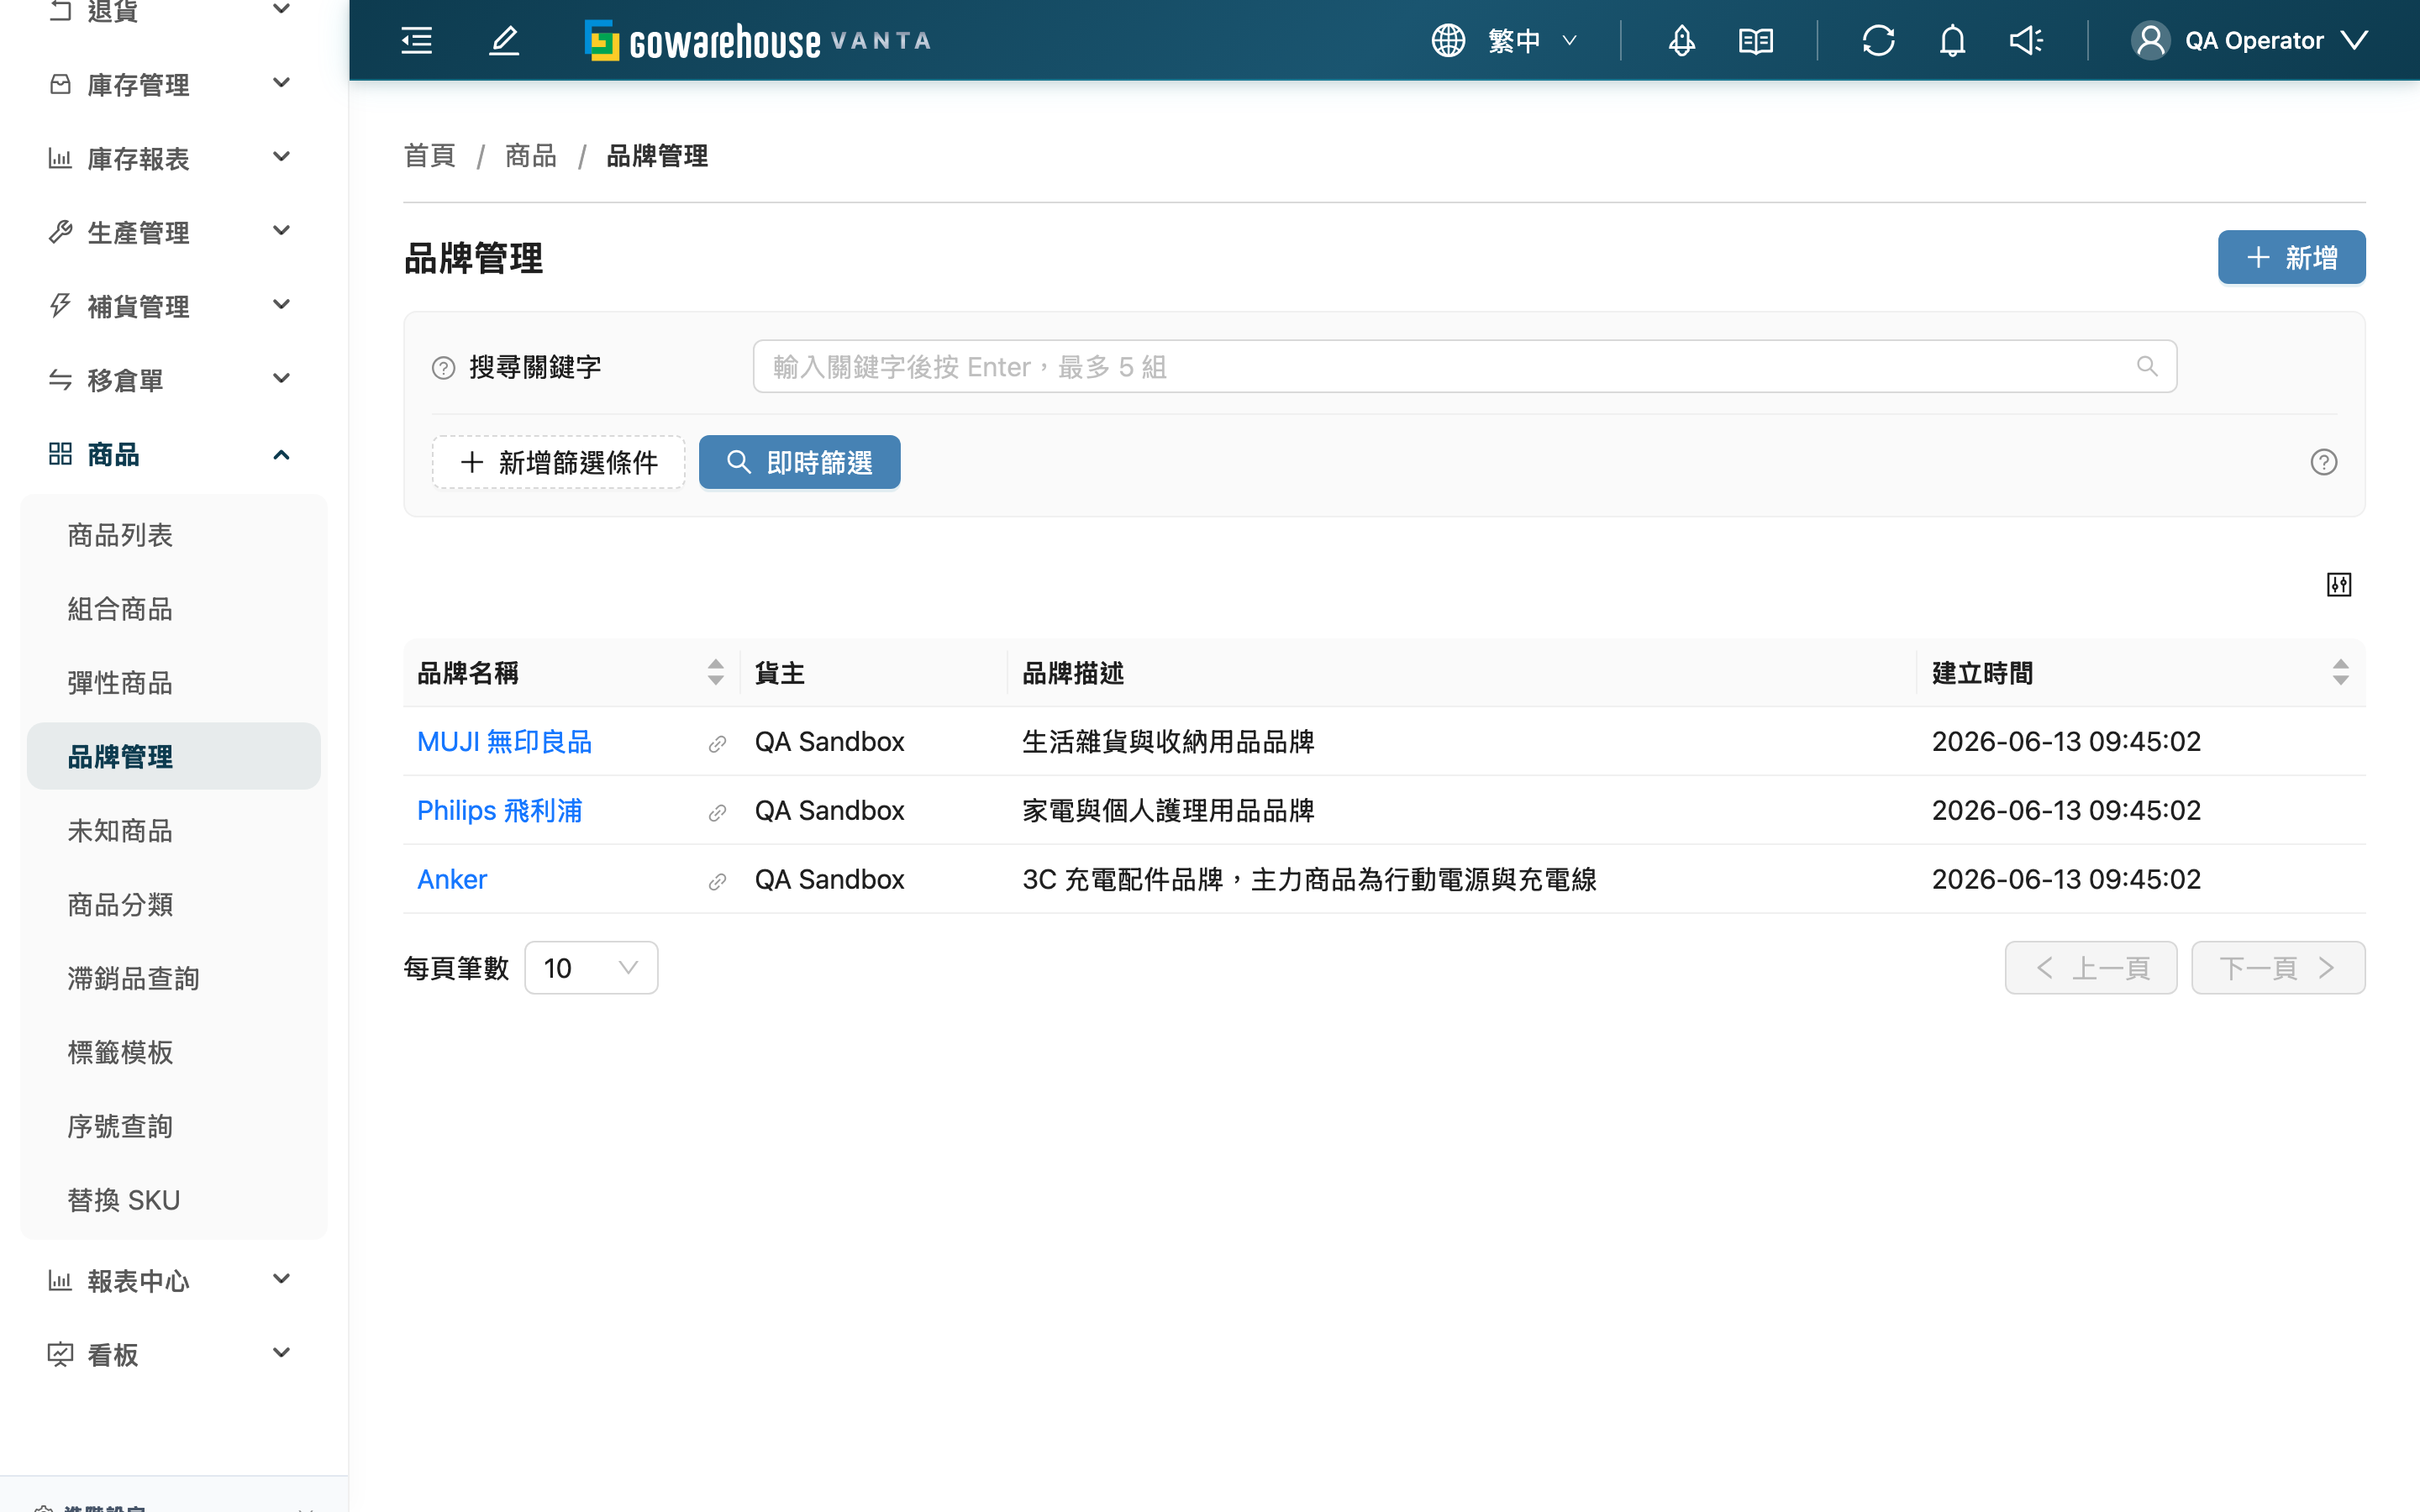Go to 序號查詢 in sidebar
Image resolution: width=2420 pixels, height=1512 pixels.
[x=174, y=1127]
